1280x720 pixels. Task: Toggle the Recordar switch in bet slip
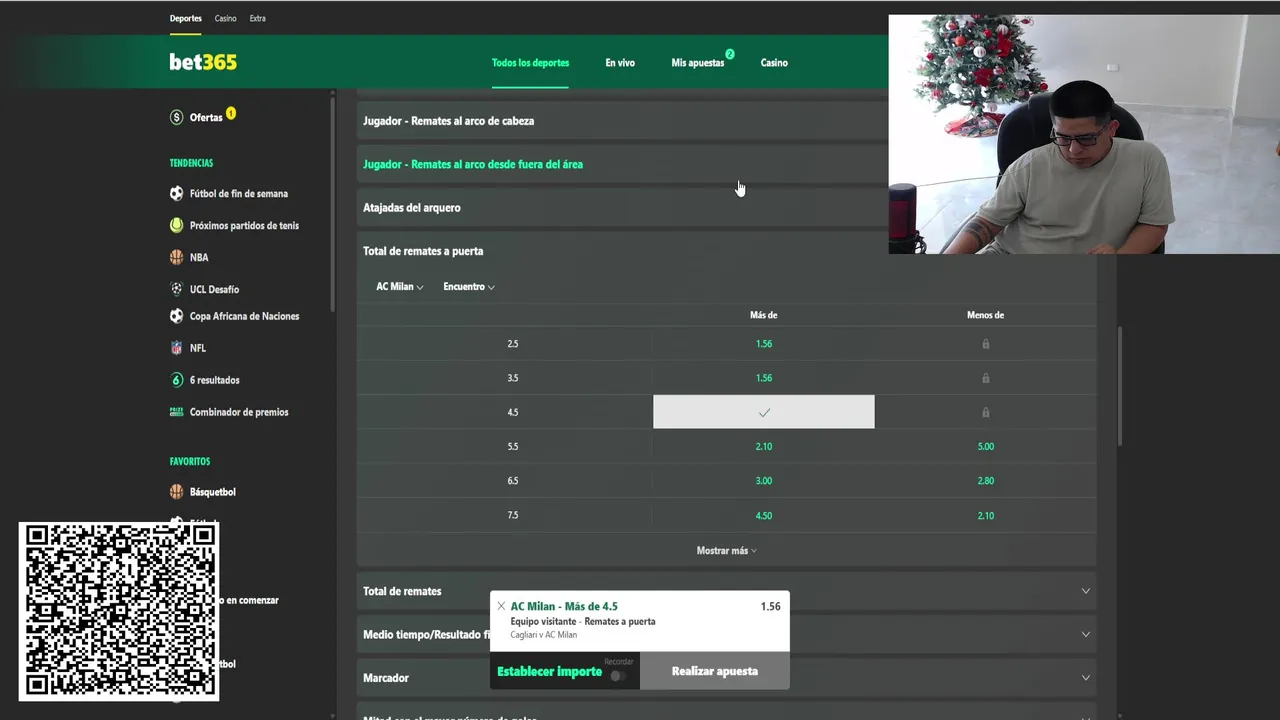618,676
